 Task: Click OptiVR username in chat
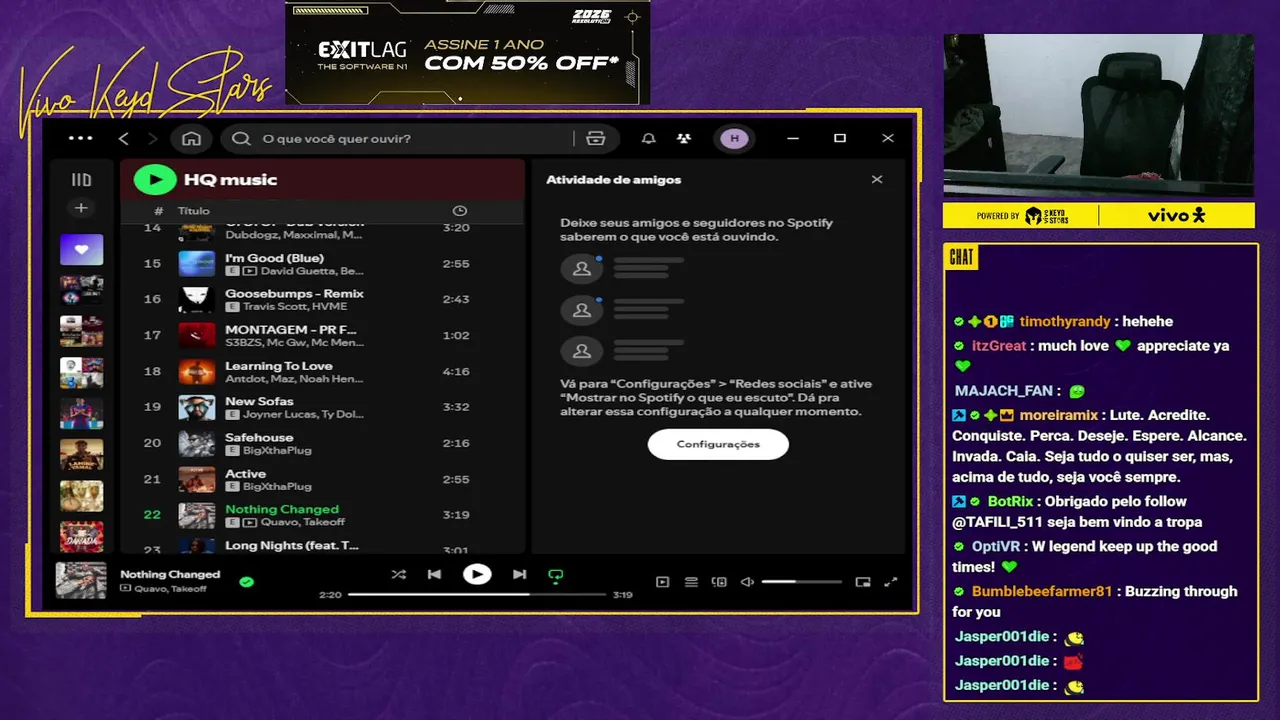pyautogui.click(x=995, y=546)
